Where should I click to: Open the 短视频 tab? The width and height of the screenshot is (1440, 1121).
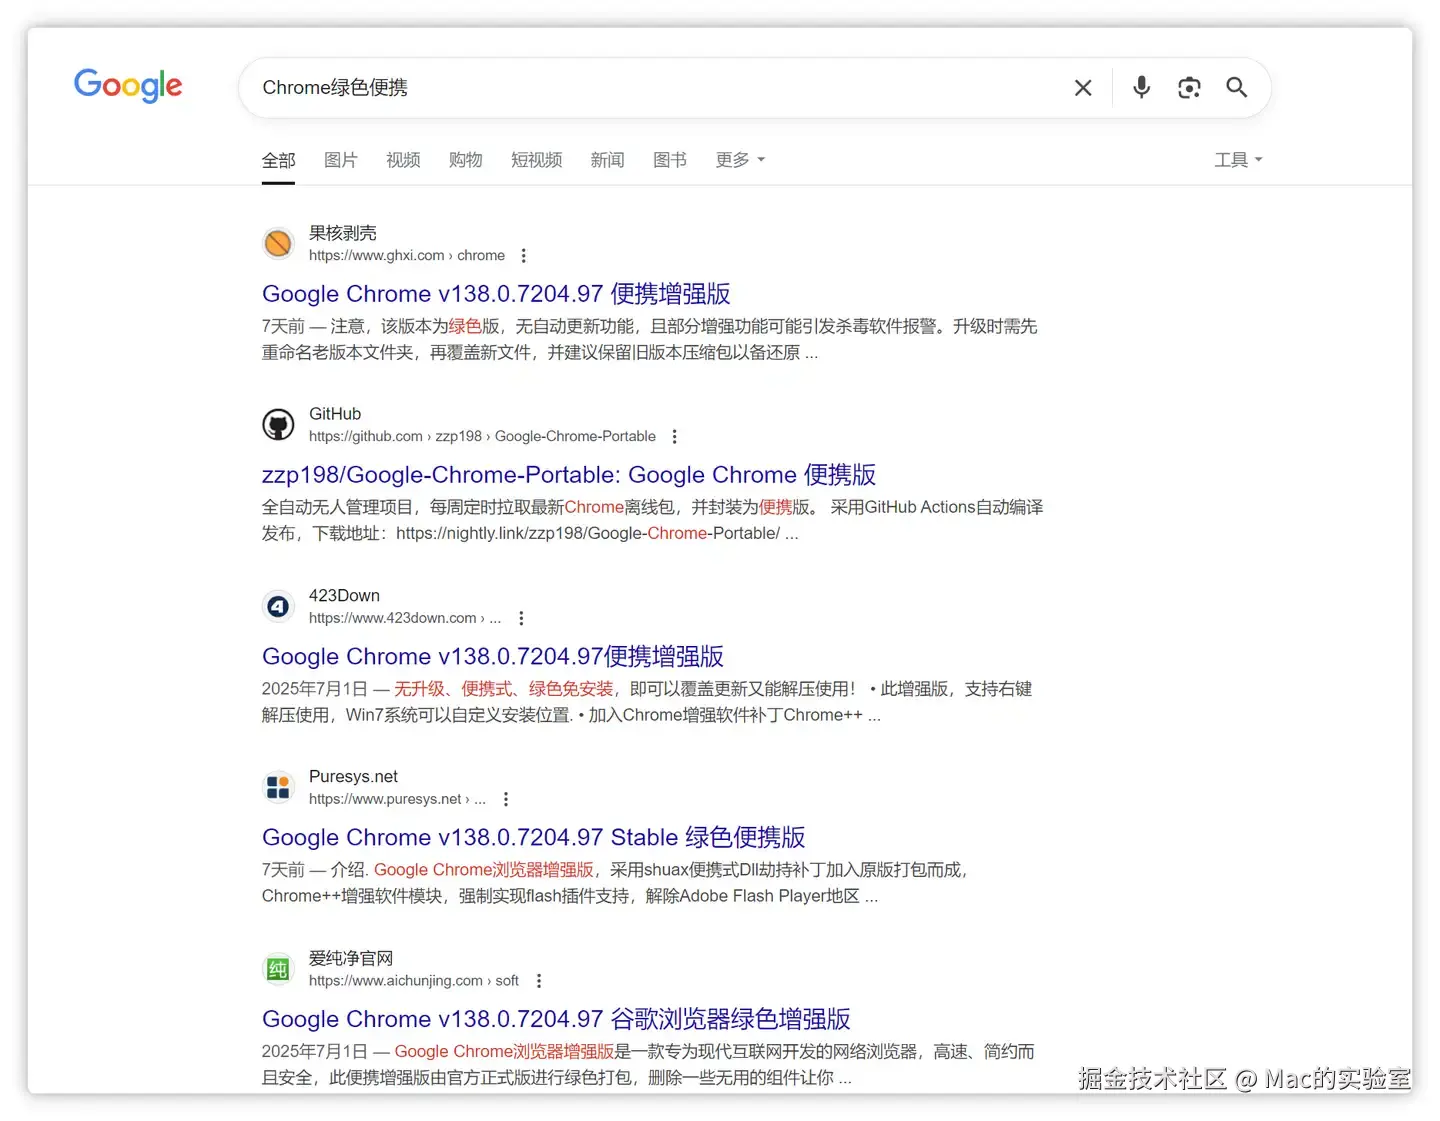[537, 160]
